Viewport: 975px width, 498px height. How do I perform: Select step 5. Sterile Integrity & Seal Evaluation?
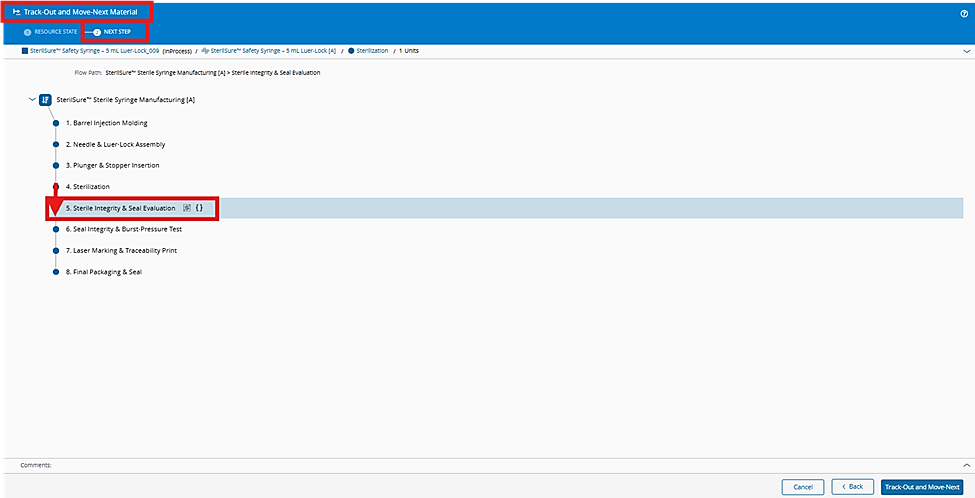tap(121, 208)
